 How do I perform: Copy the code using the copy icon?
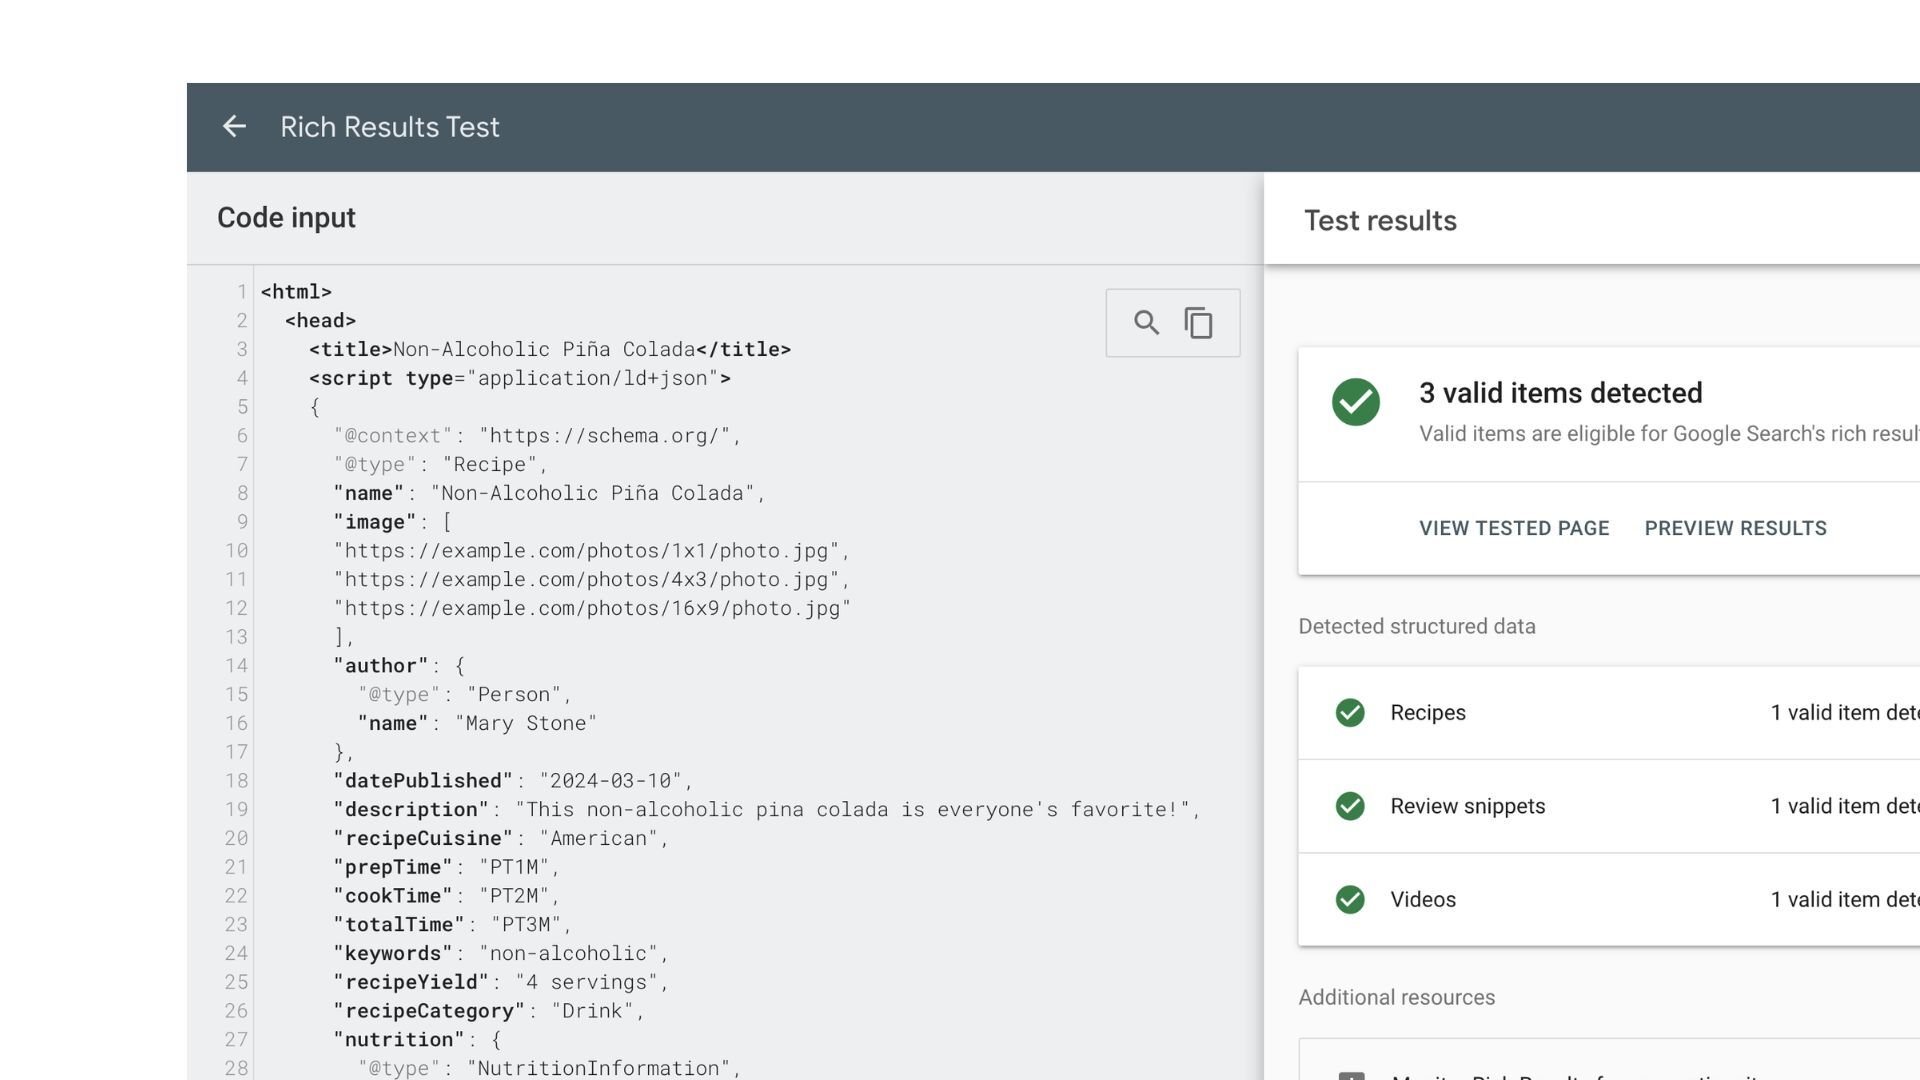pyautogui.click(x=1198, y=322)
